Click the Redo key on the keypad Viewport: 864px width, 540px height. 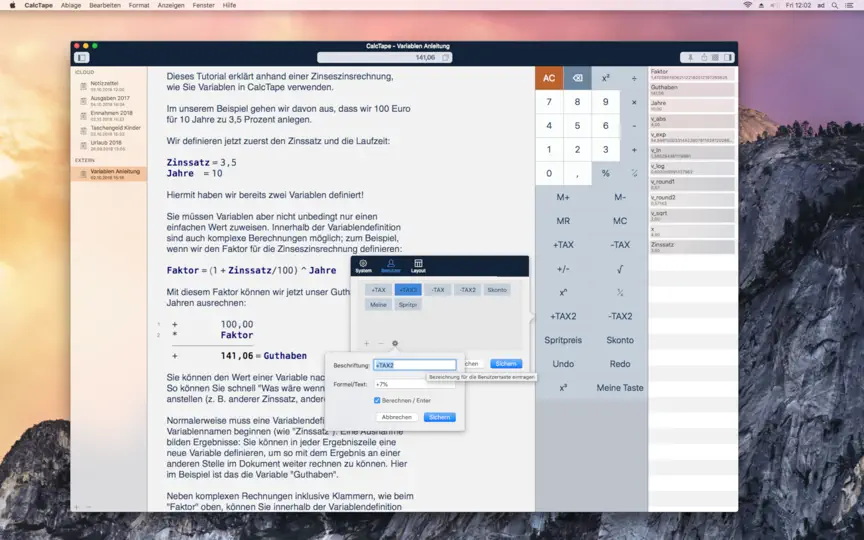(x=620, y=364)
